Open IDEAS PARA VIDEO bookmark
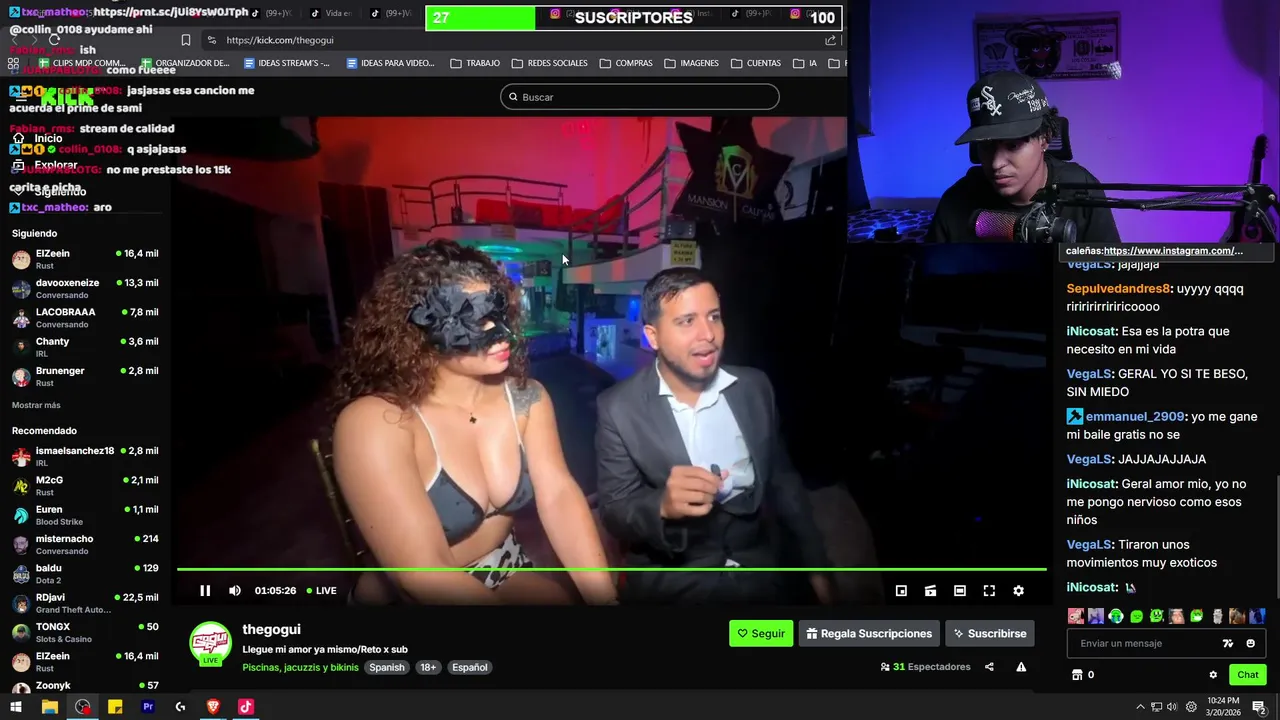1280x720 pixels. tap(390, 63)
